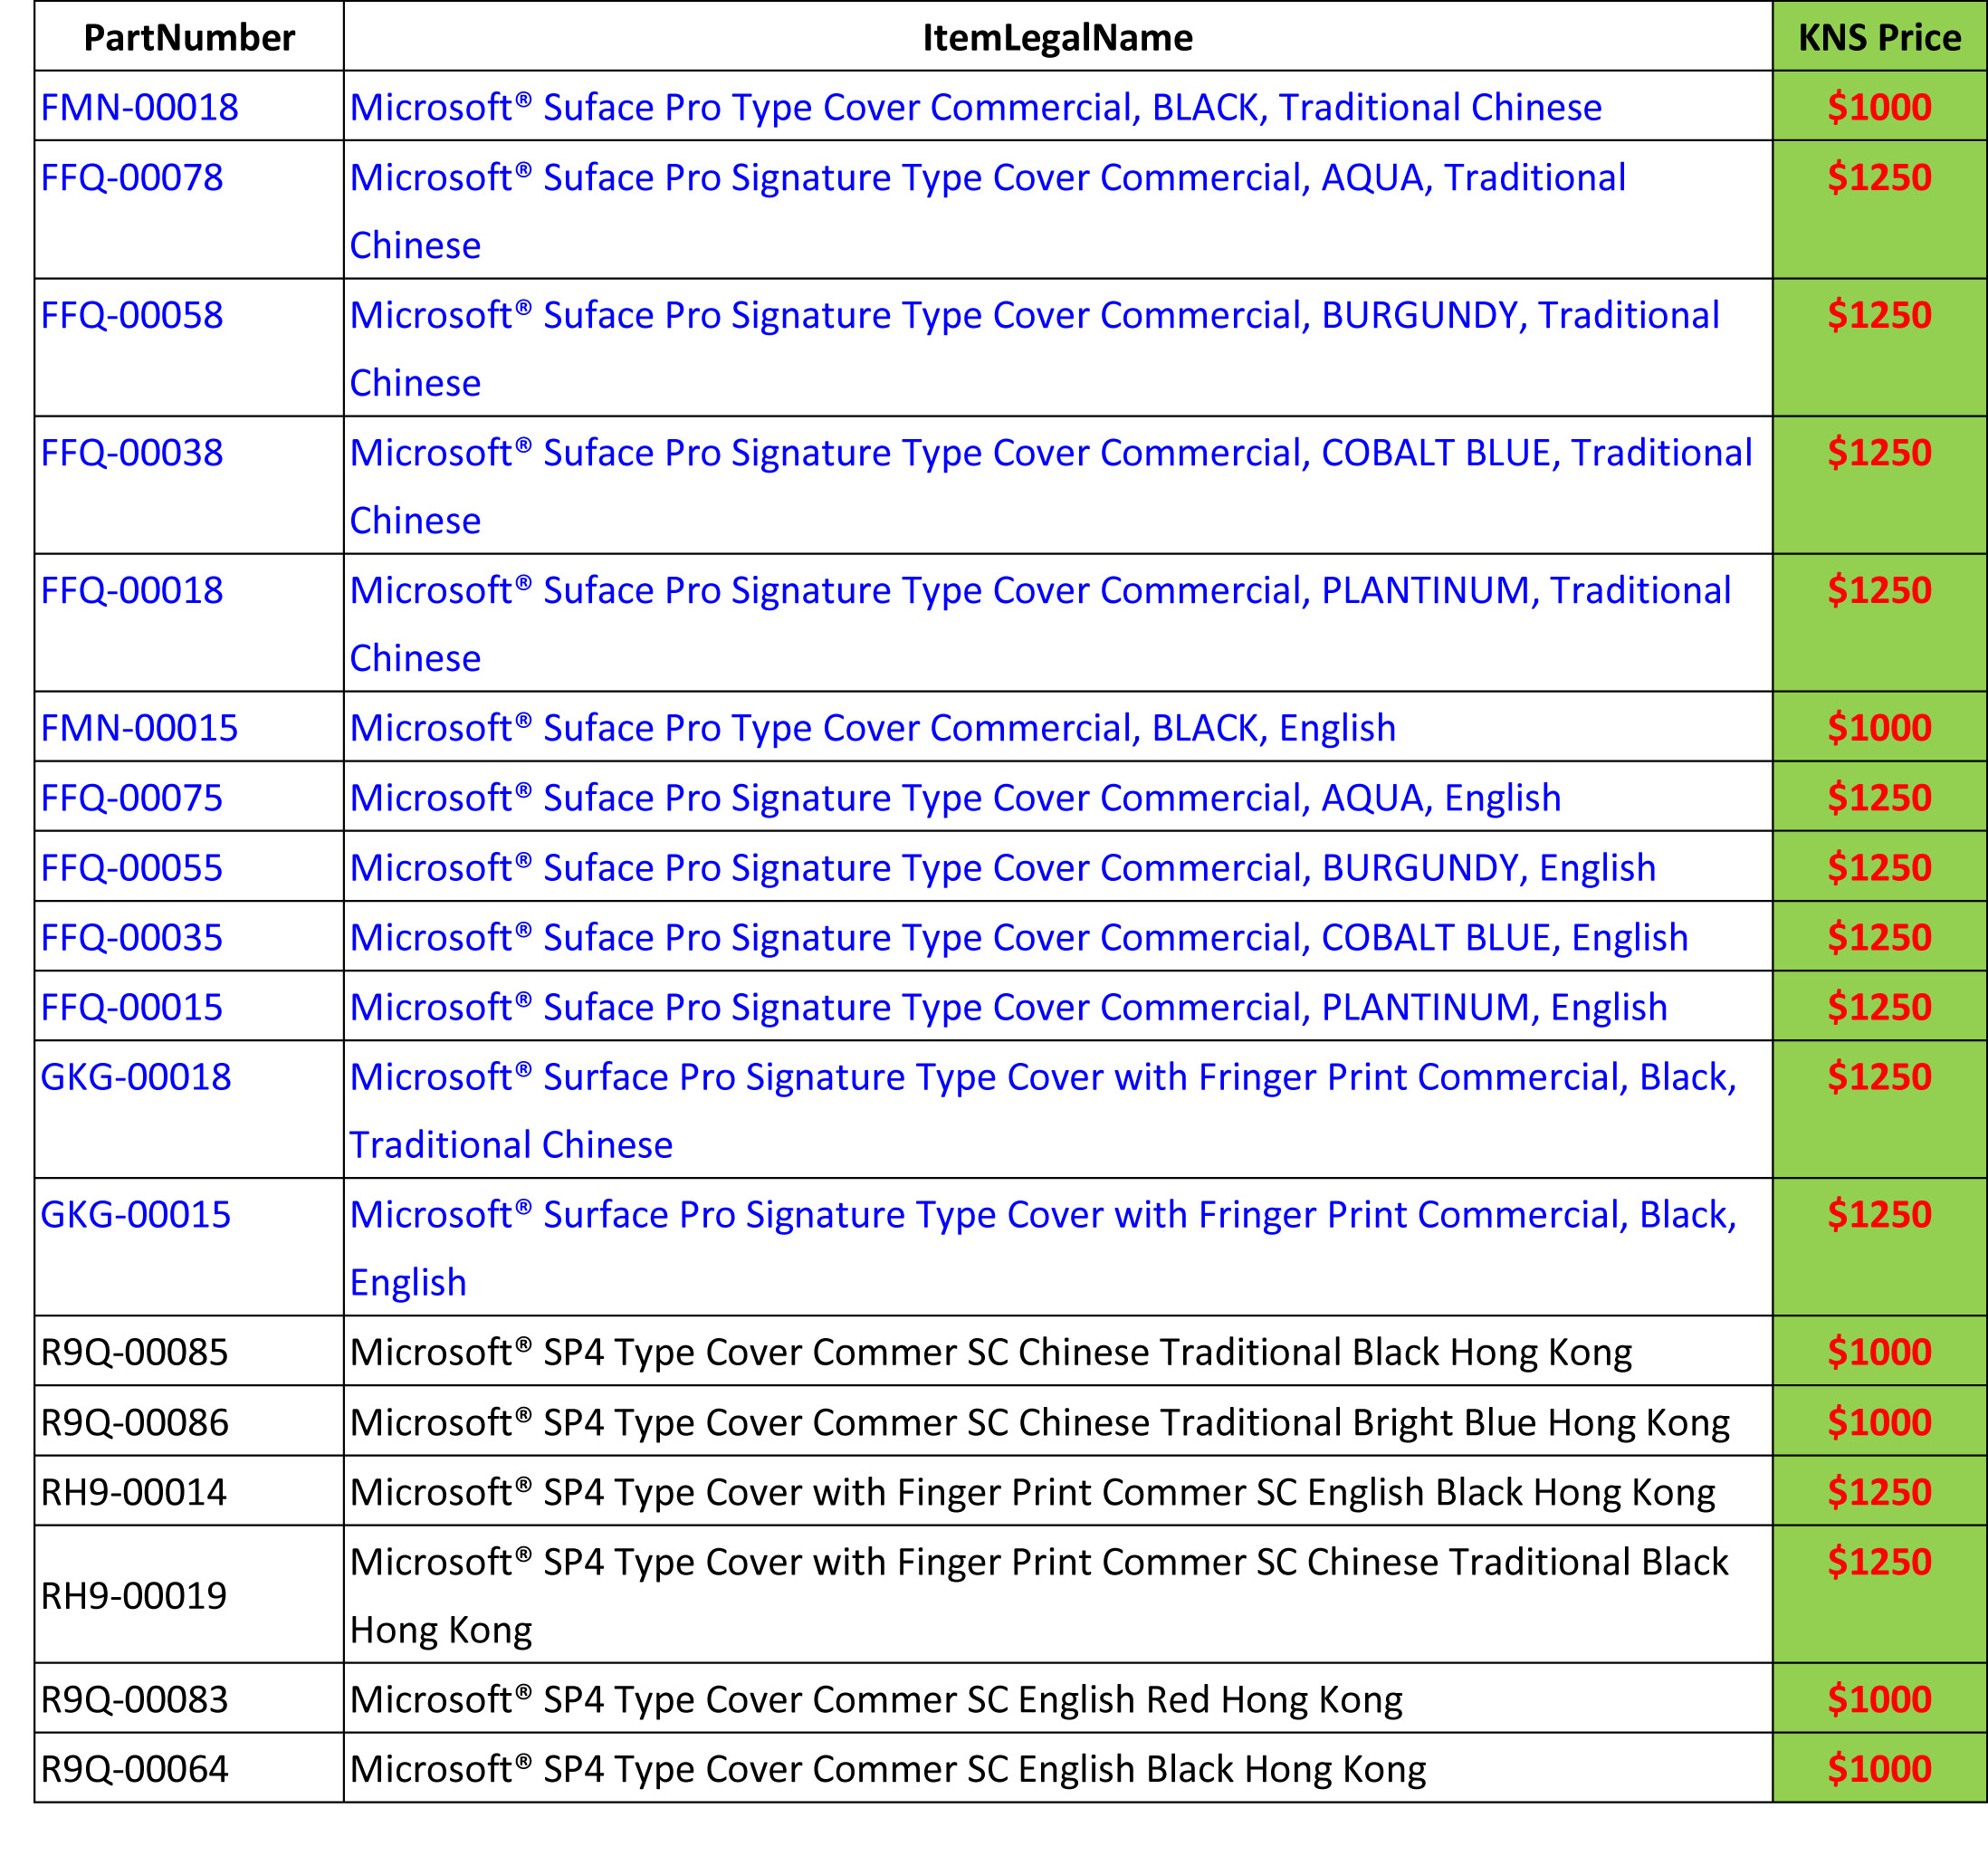
Task: Click the $1000 price for R9Q-00086
Action: (1879, 1422)
